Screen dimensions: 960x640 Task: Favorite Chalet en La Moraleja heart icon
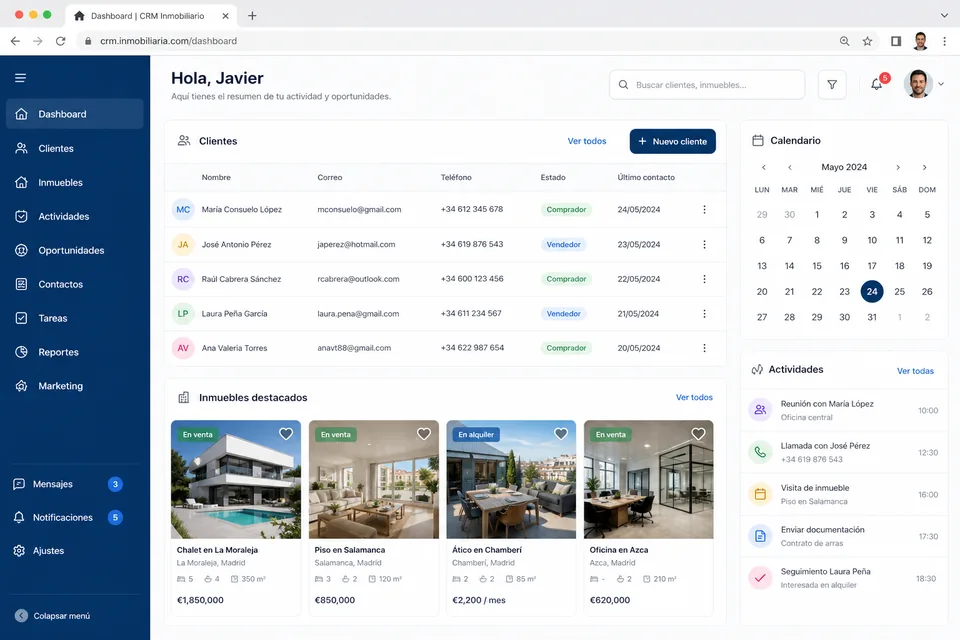[x=286, y=434]
